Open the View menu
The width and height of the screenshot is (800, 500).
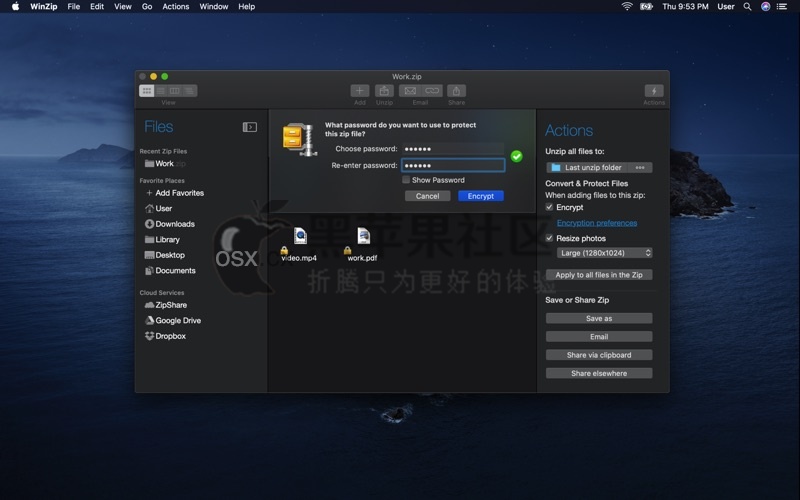(122, 7)
